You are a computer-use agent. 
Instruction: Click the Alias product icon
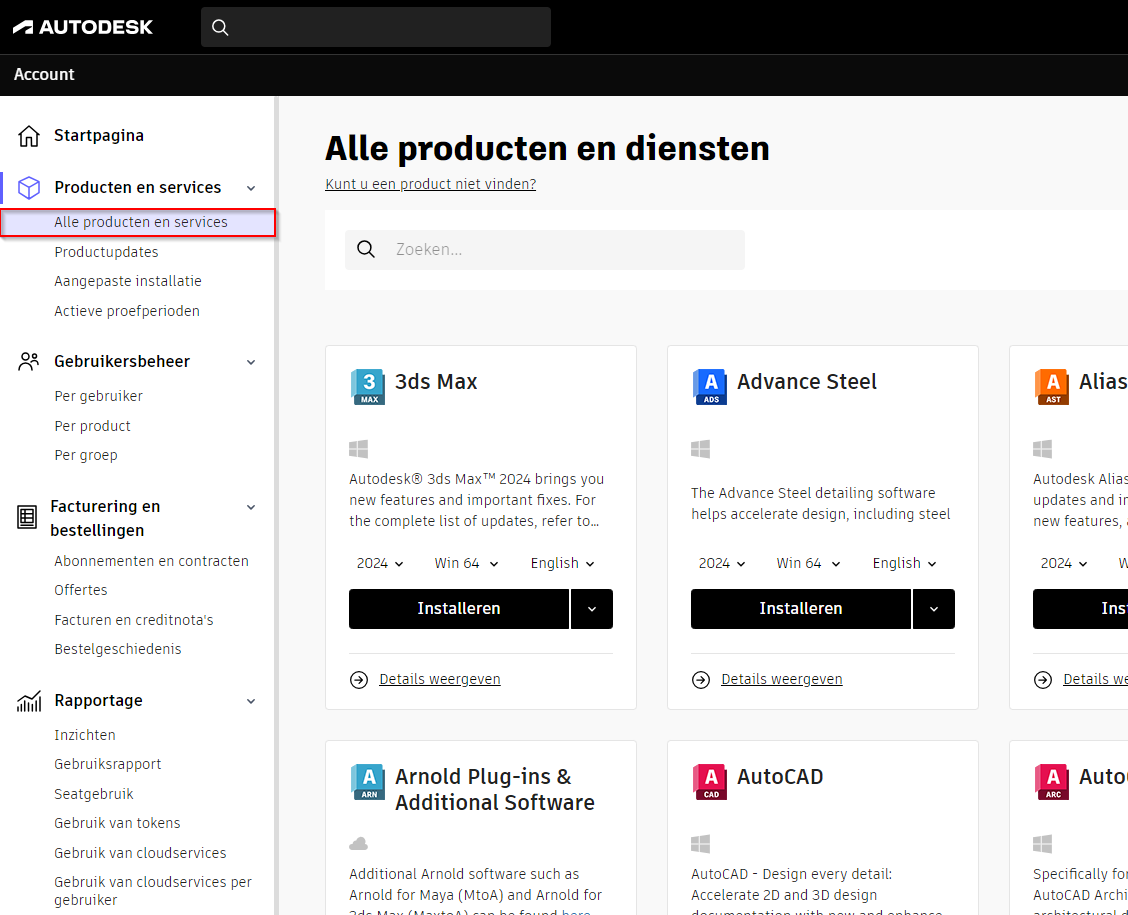[1052, 387]
